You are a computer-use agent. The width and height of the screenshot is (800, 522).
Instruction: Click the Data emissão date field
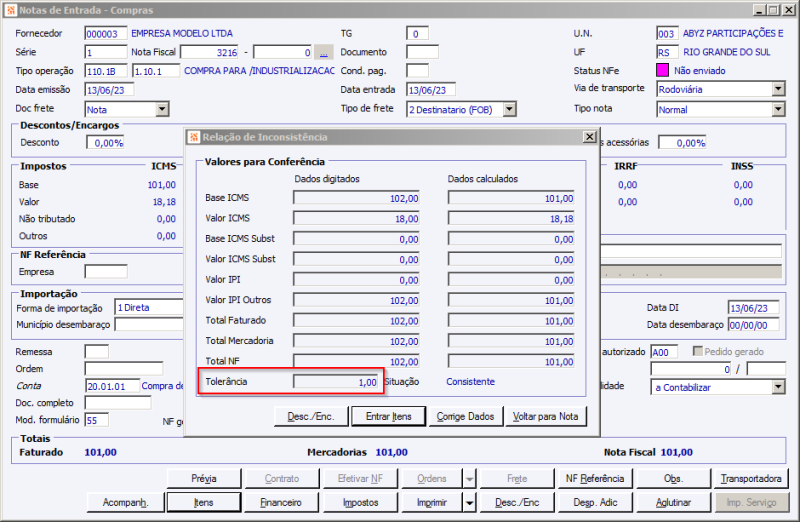(x=109, y=90)
